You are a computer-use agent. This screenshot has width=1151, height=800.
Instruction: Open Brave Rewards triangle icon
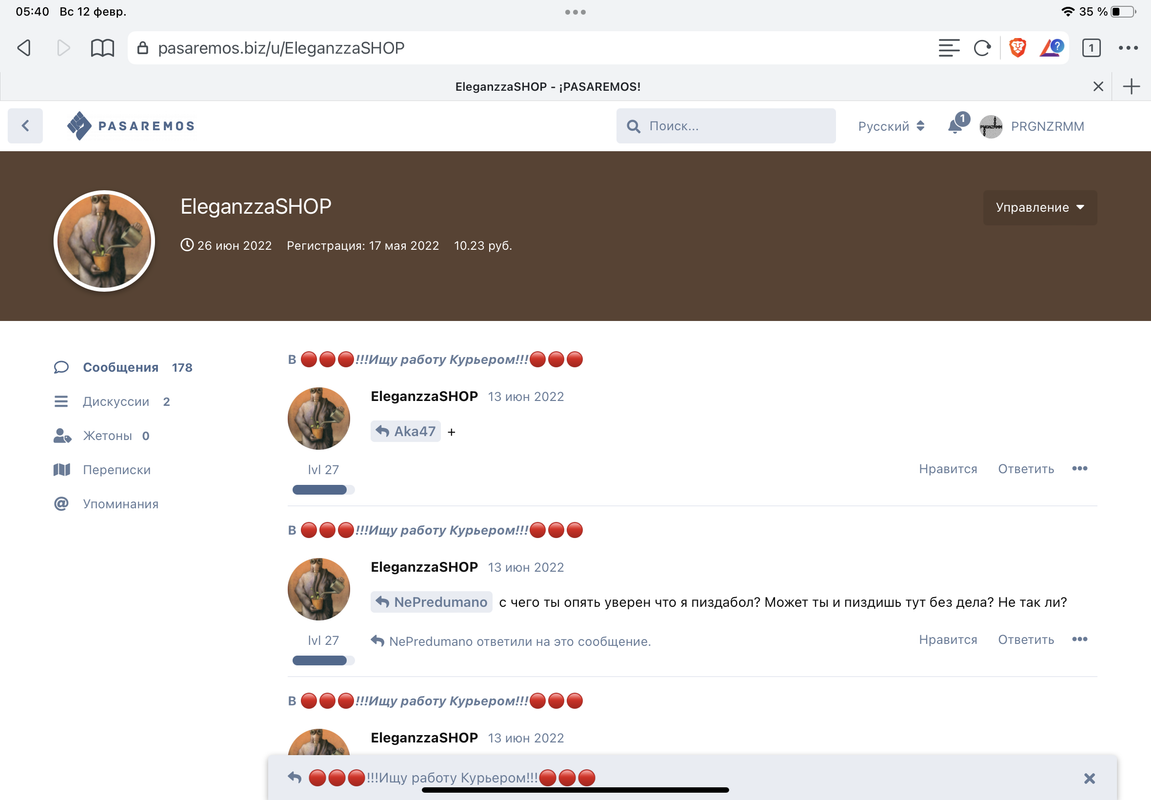coord(1051,48)
